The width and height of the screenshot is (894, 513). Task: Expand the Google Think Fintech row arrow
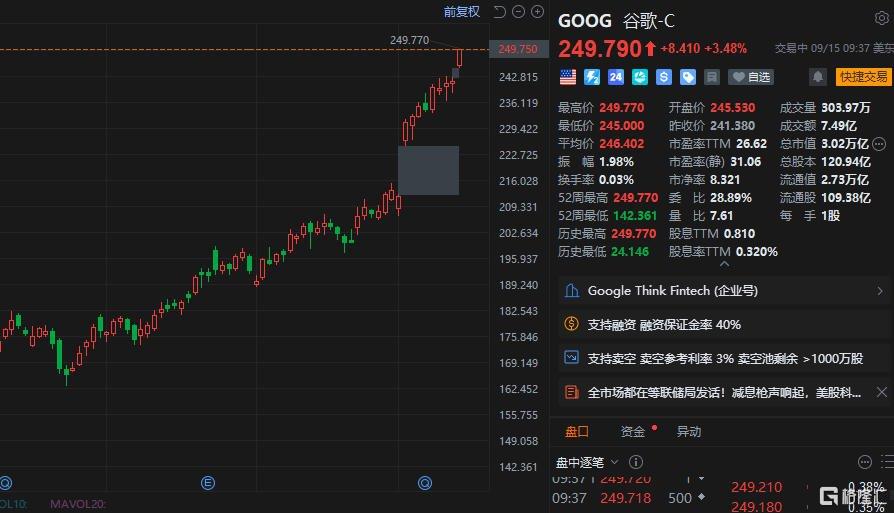(x=880, y=291)
